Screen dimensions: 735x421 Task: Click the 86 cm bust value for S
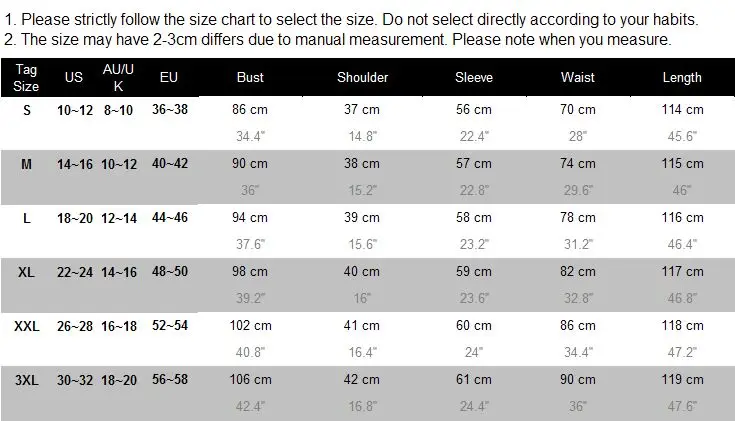tap(250, 110)
